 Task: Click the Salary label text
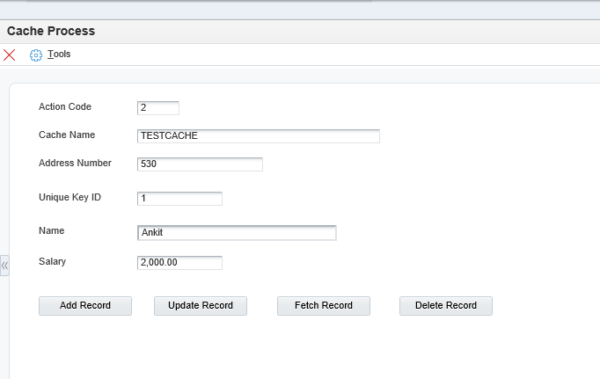tap(52, 261)
